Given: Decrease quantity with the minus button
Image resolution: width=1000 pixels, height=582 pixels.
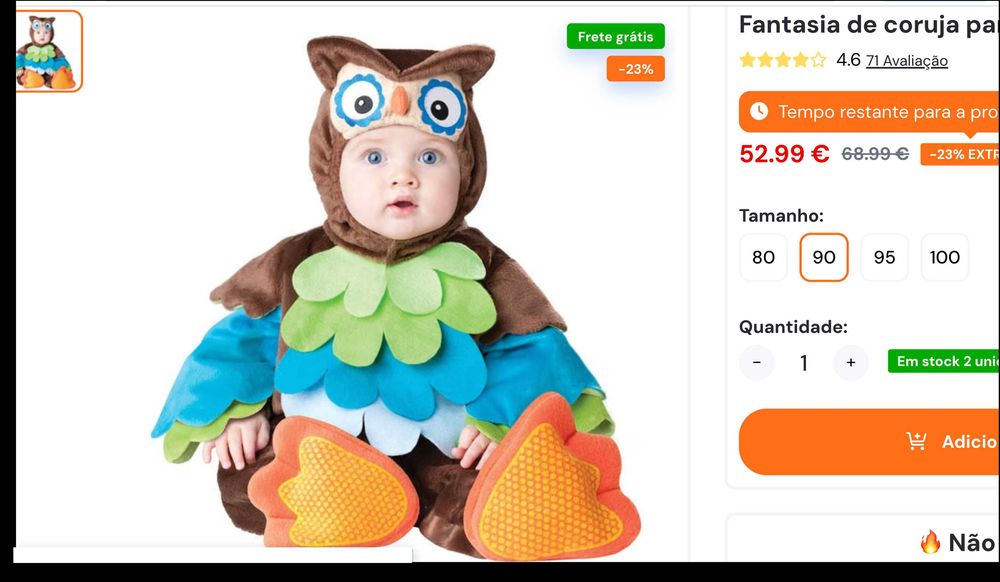Looking at the screenshot, I should coord(756,362).
